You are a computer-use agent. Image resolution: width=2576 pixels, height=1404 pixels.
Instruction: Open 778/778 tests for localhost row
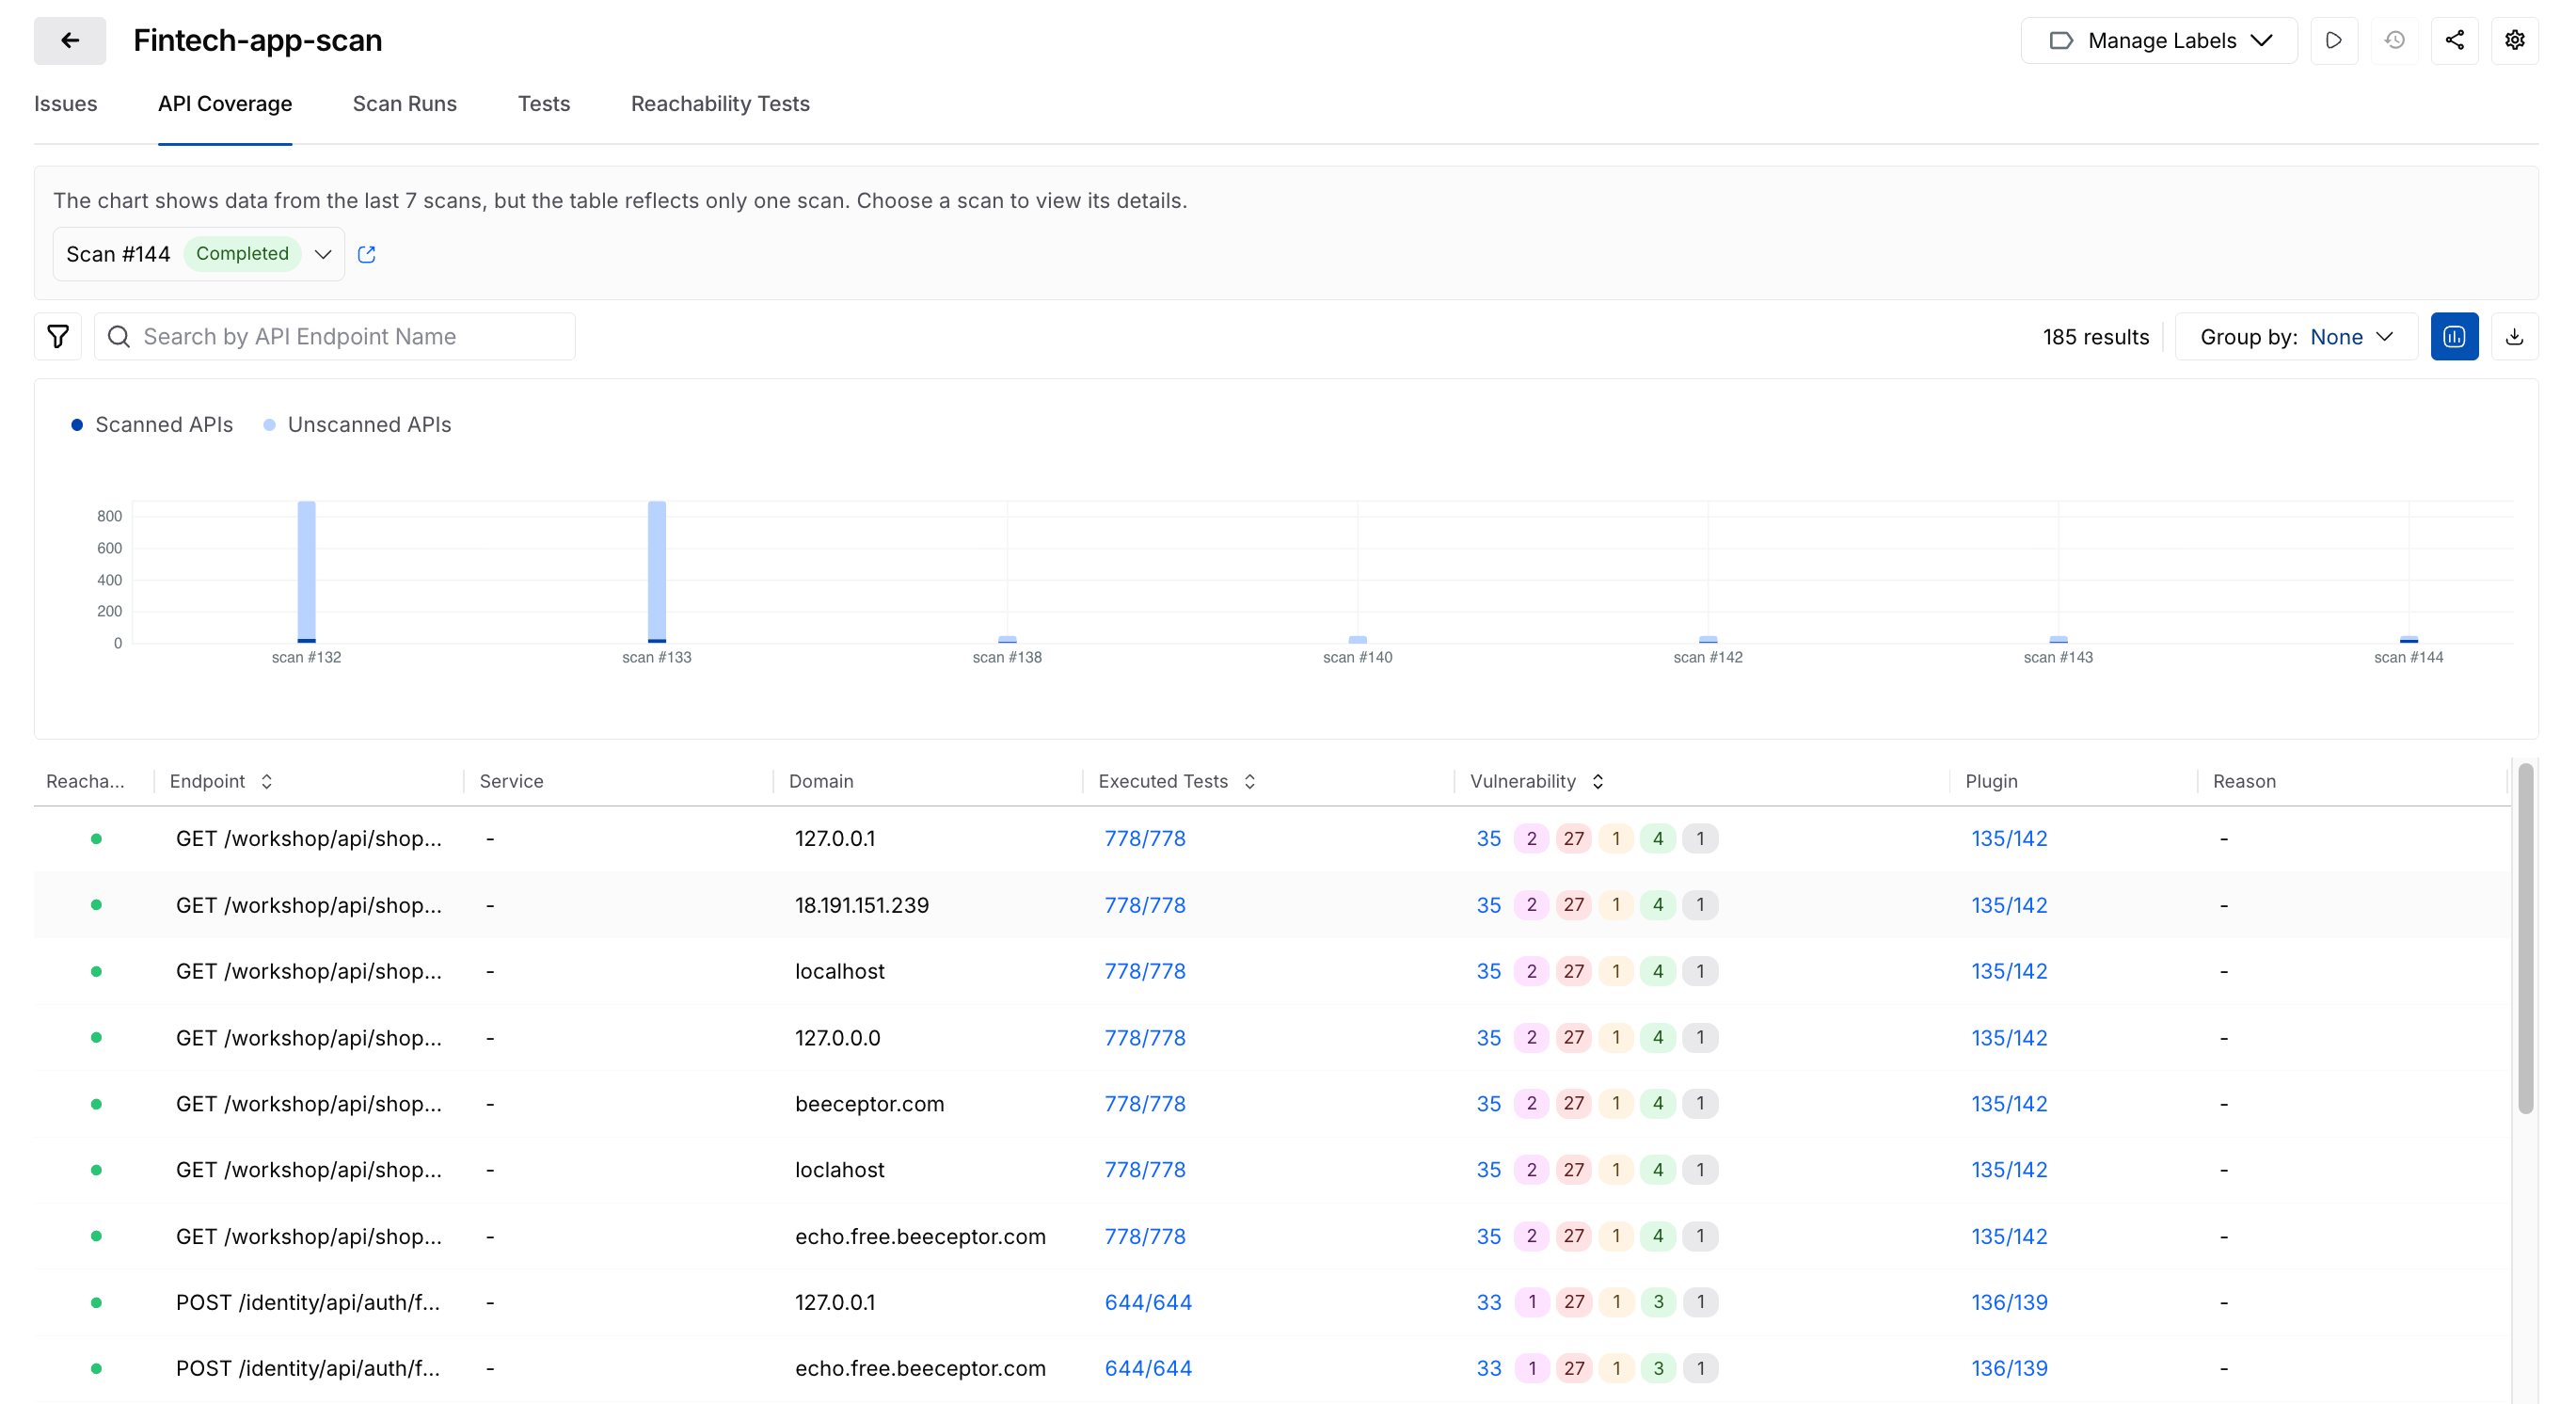point(1145,971)
